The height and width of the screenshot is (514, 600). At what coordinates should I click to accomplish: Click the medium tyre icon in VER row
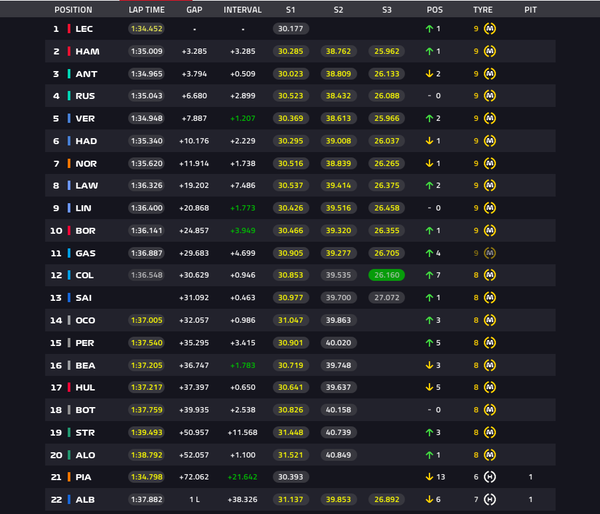(x=490, y=118)
